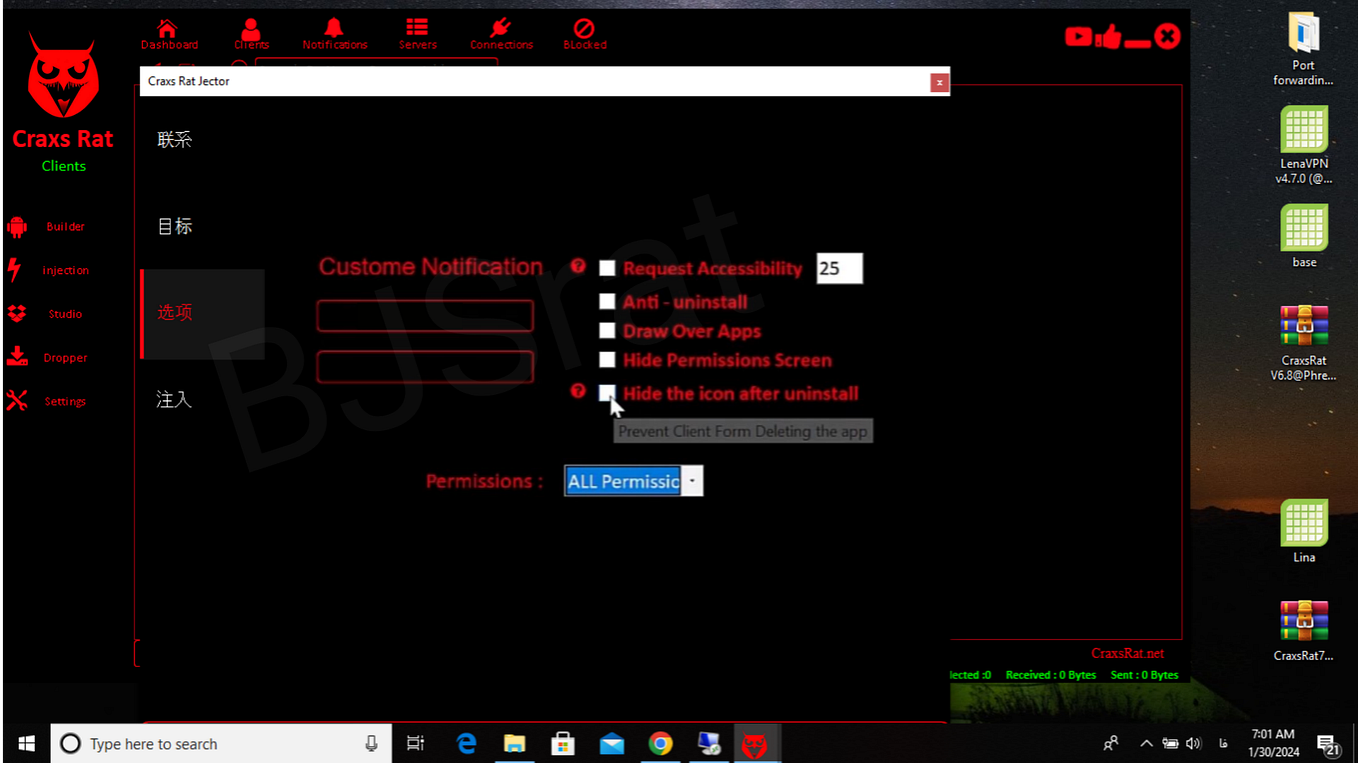This screenshot has width=1358, height=763.
Task: View the Clients list
Action: point(251,32)
